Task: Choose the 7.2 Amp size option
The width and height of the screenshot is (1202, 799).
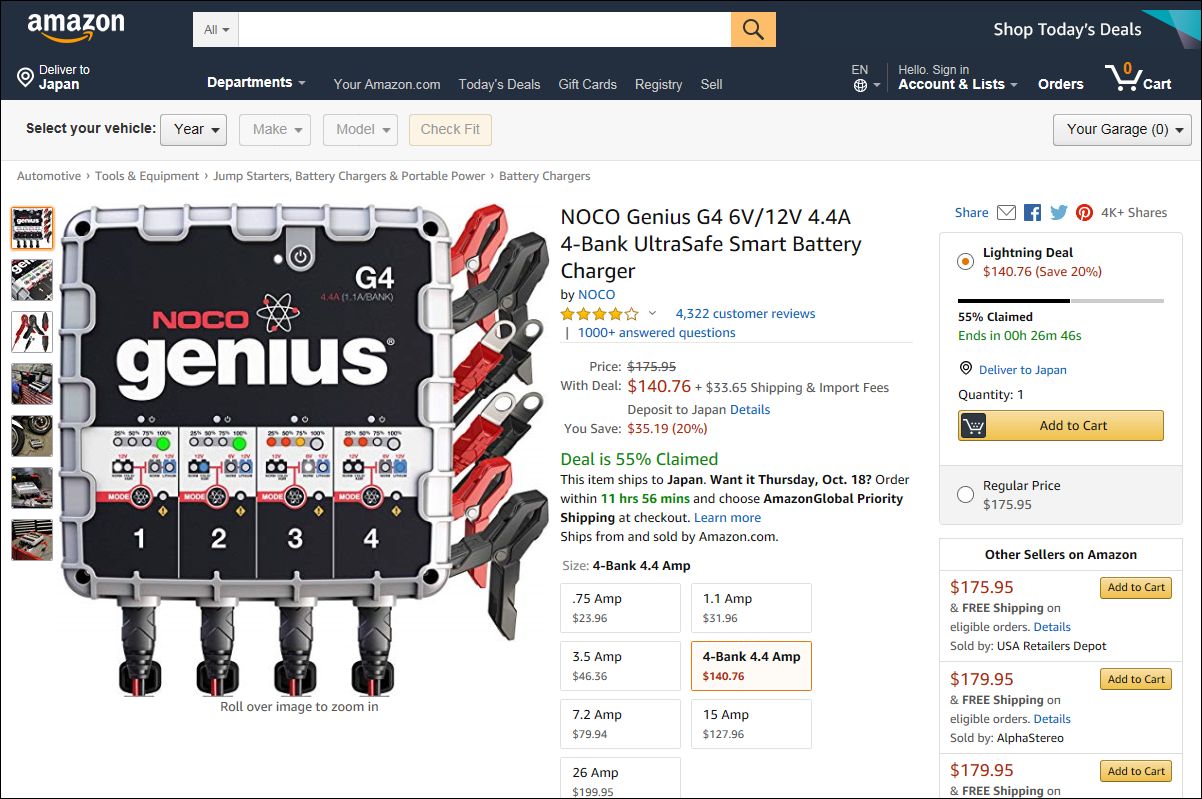Action: click(620, 723)
